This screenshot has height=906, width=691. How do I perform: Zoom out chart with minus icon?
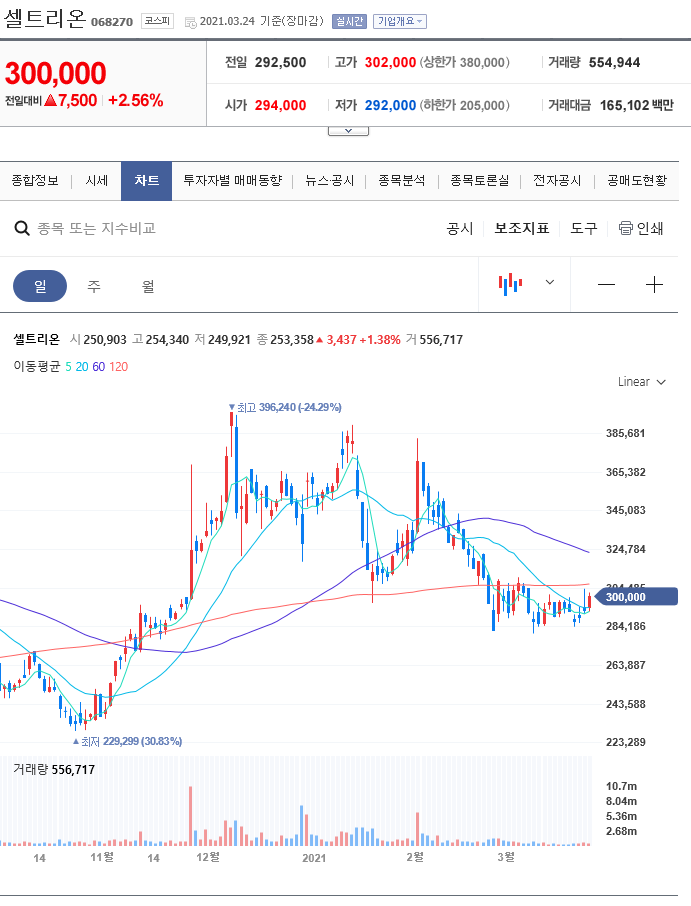coord(606,284)
